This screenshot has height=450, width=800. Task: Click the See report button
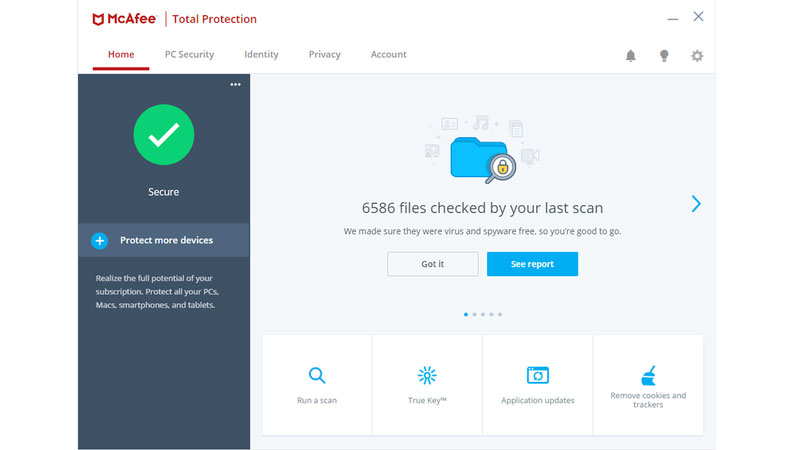[532, 264]
